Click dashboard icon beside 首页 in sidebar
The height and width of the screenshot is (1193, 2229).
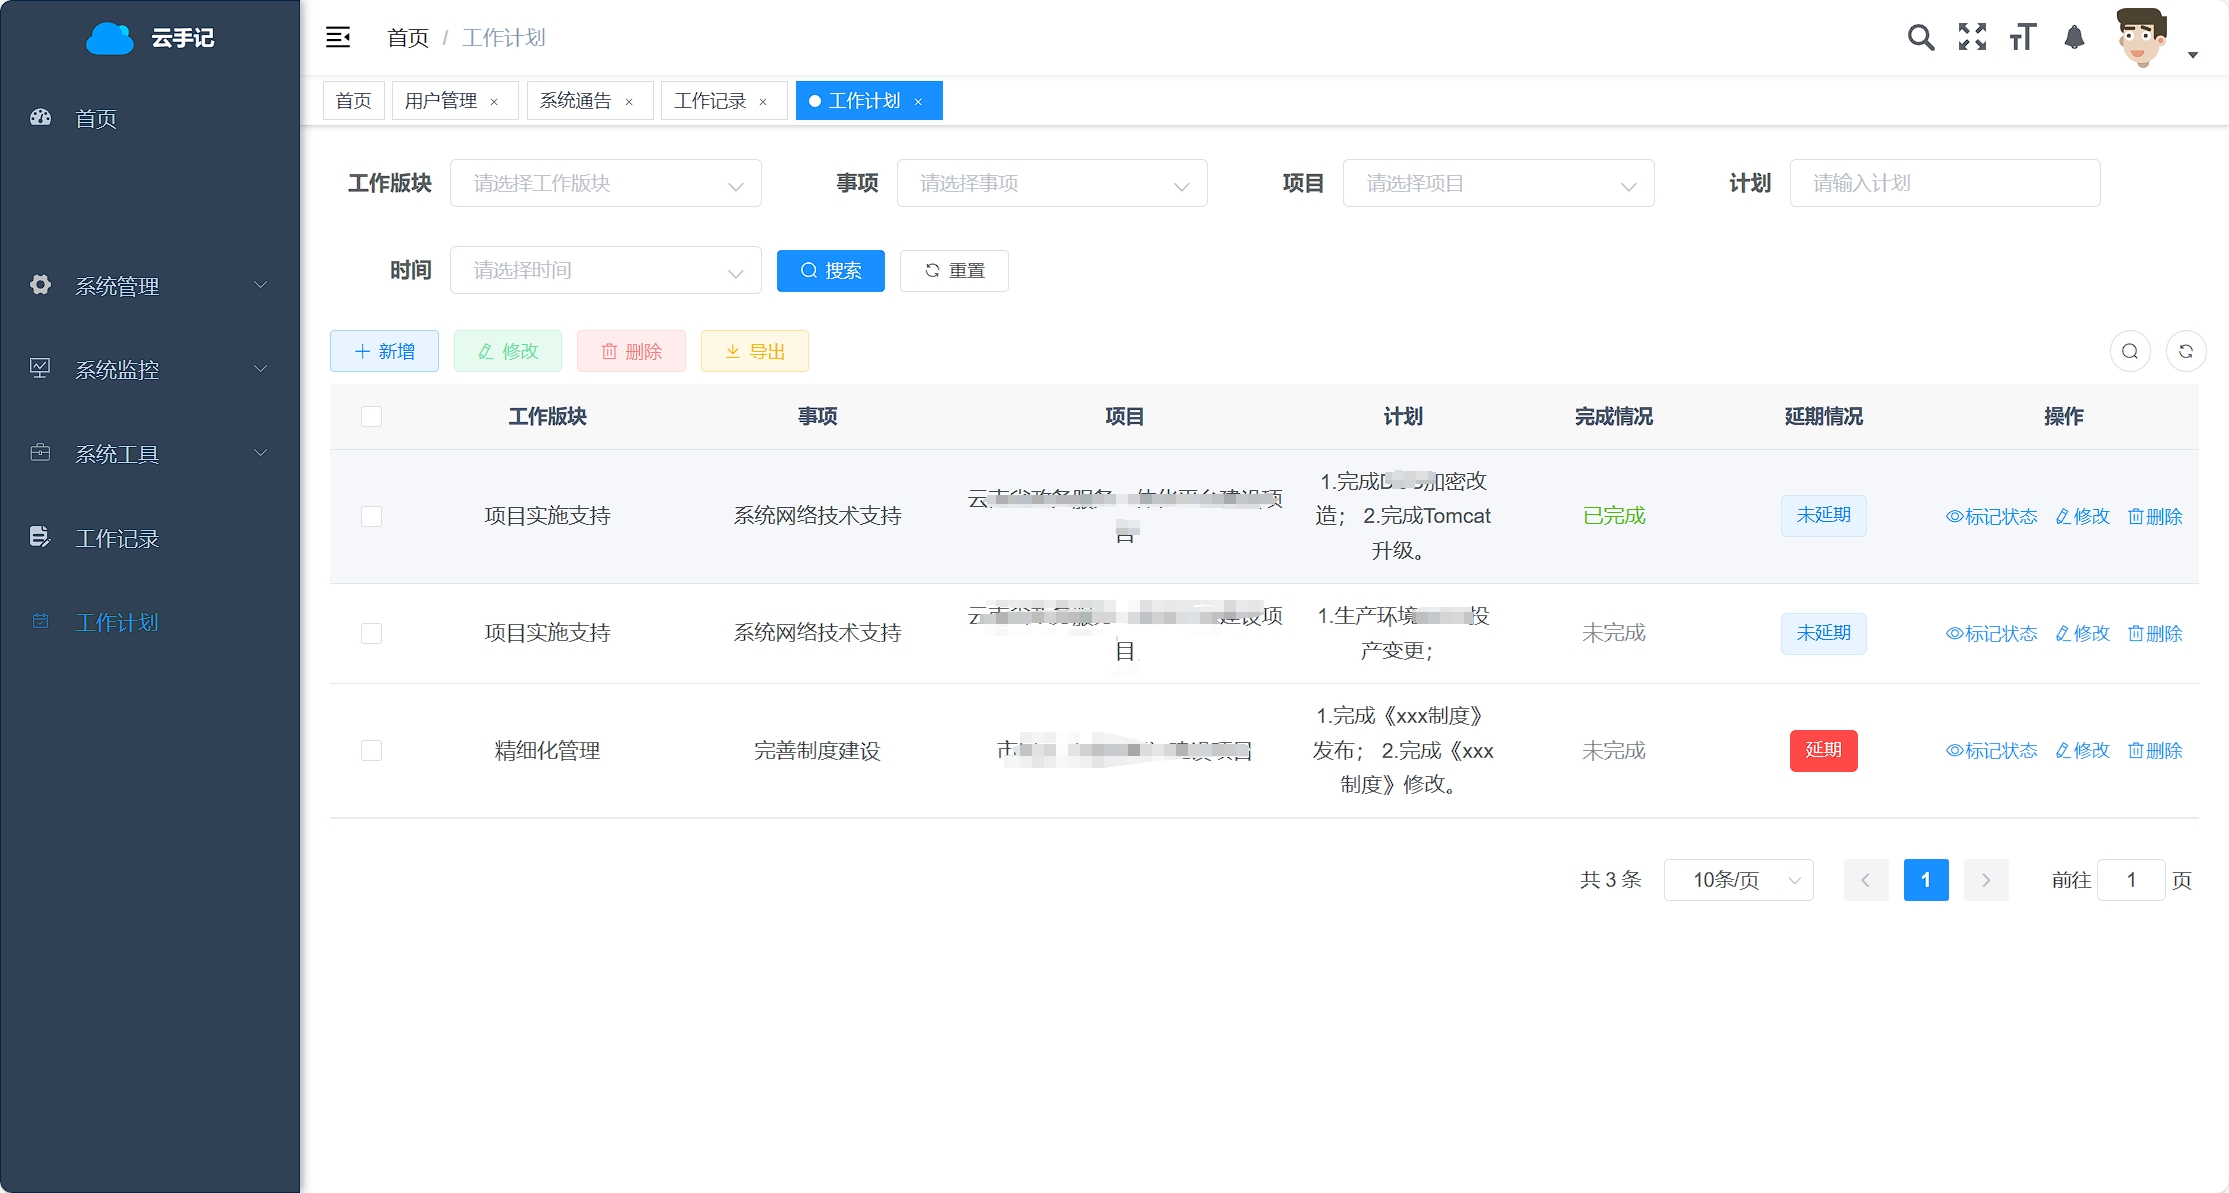pos(40,117)
